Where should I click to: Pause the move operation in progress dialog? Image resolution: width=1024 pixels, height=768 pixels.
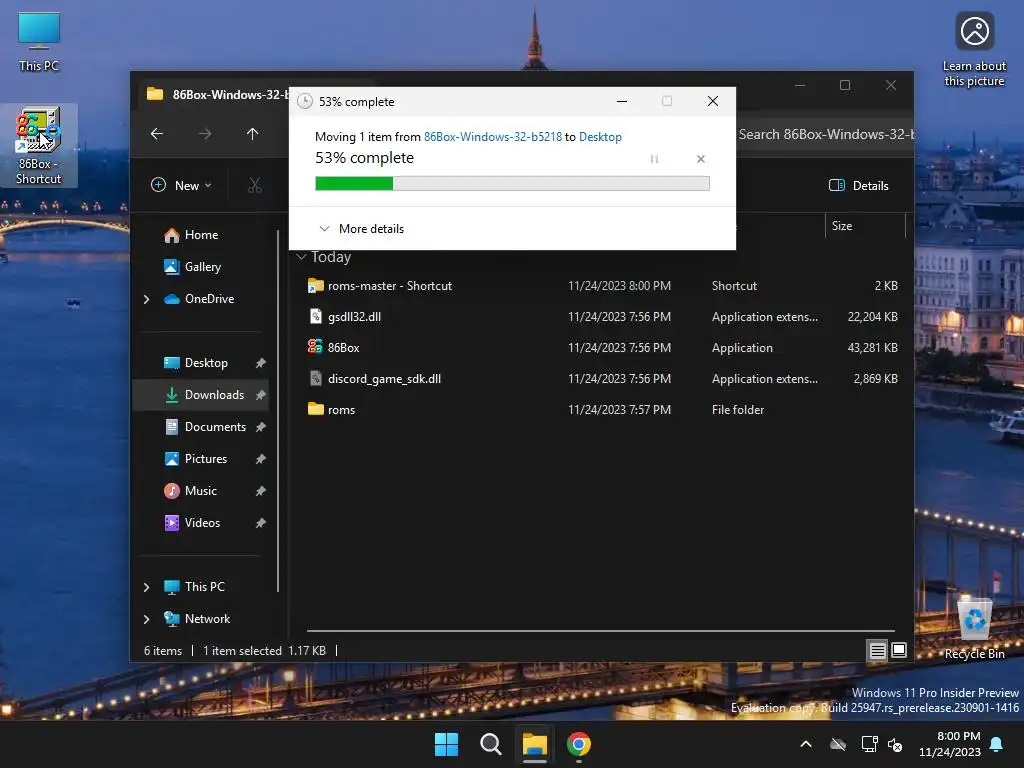pyautogui.click(x=654, y=159)
